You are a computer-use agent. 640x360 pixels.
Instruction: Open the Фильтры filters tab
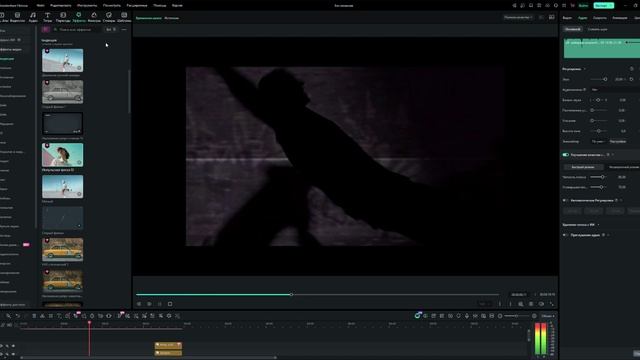(94, 17)
